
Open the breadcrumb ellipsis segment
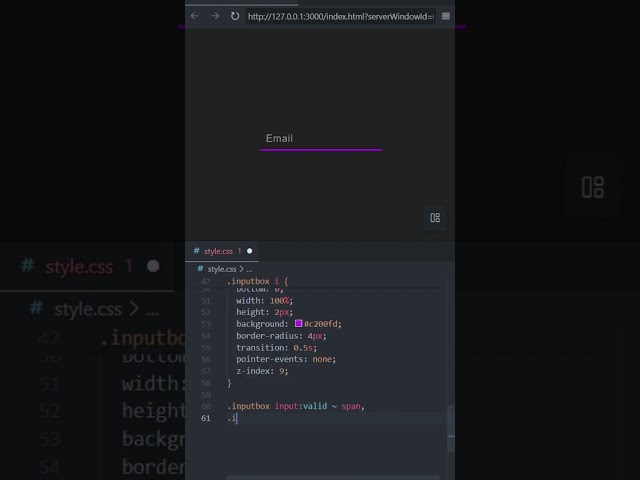pyautogui.click(x=249, y=269)
